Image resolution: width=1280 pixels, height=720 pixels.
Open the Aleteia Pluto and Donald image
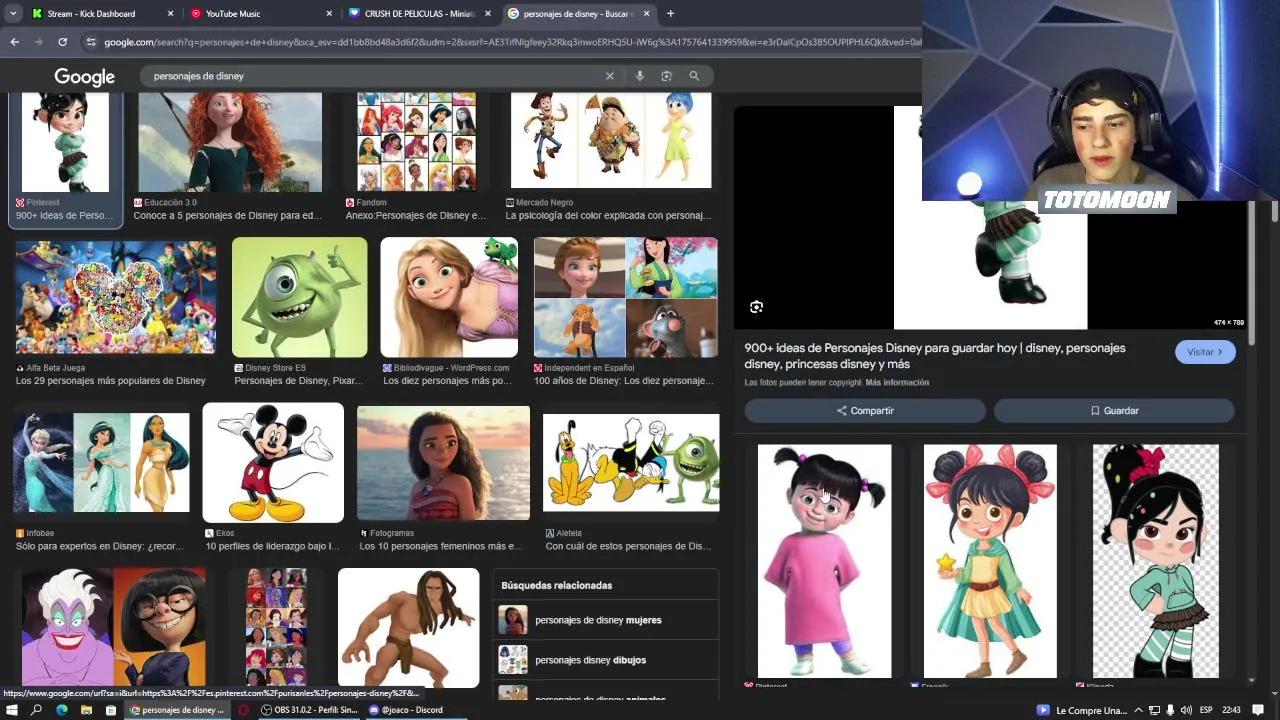click(631, 463)
